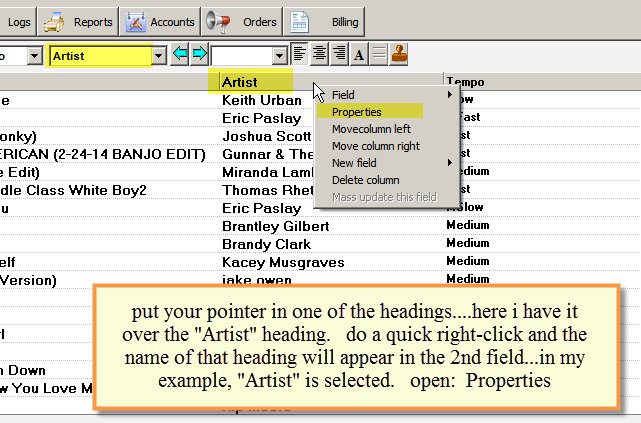Open the font 'A' tool

359,54
